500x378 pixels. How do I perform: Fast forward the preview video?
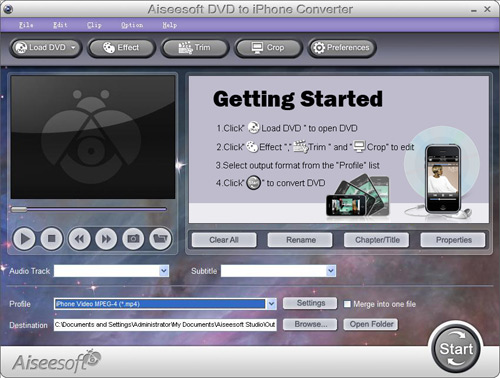(x=106, y=239)
